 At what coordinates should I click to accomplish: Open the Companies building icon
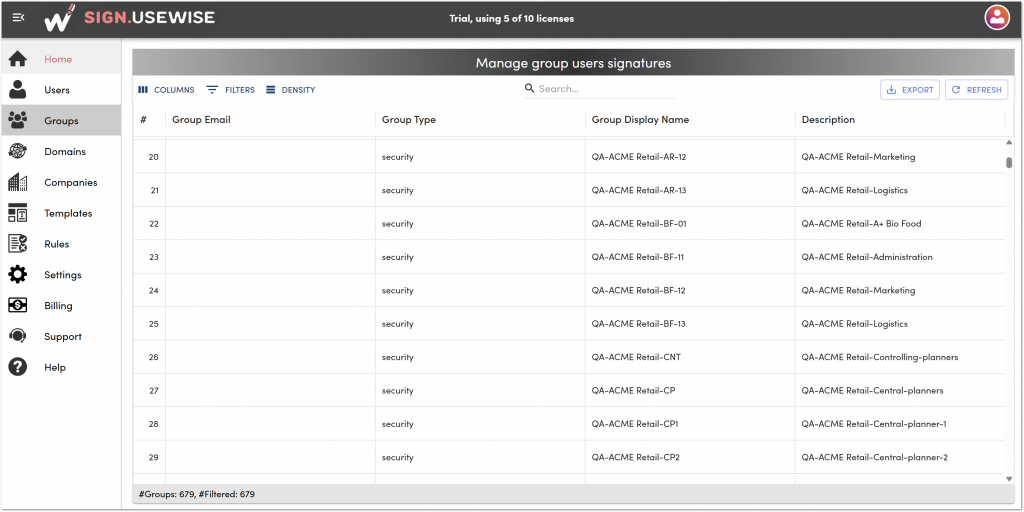pyautogui.click(x=18, y=182)
